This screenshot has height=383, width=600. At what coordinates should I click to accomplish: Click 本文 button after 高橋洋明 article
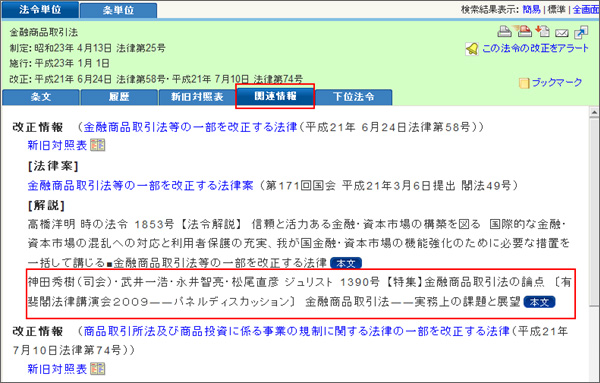click(346, 263)
